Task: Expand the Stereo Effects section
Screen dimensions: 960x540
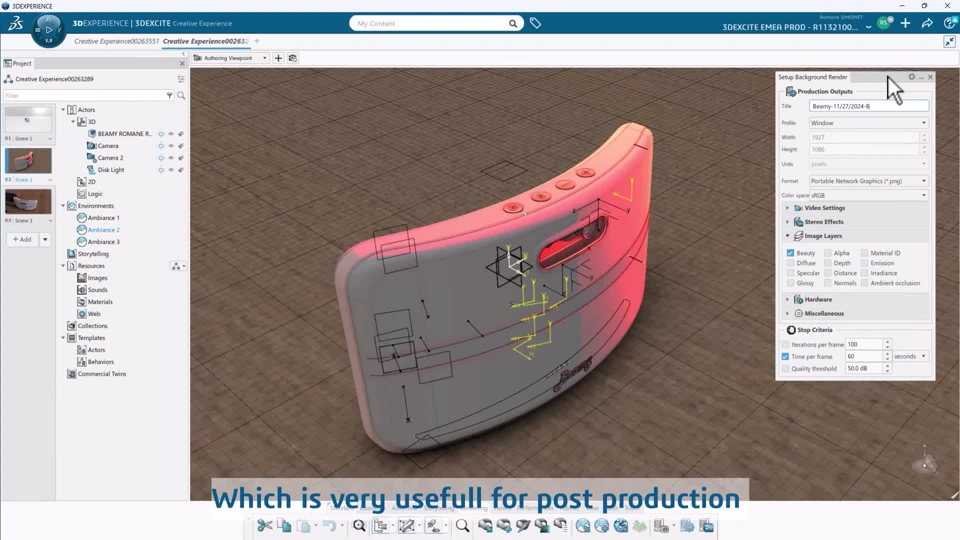Action: [787, 222]
